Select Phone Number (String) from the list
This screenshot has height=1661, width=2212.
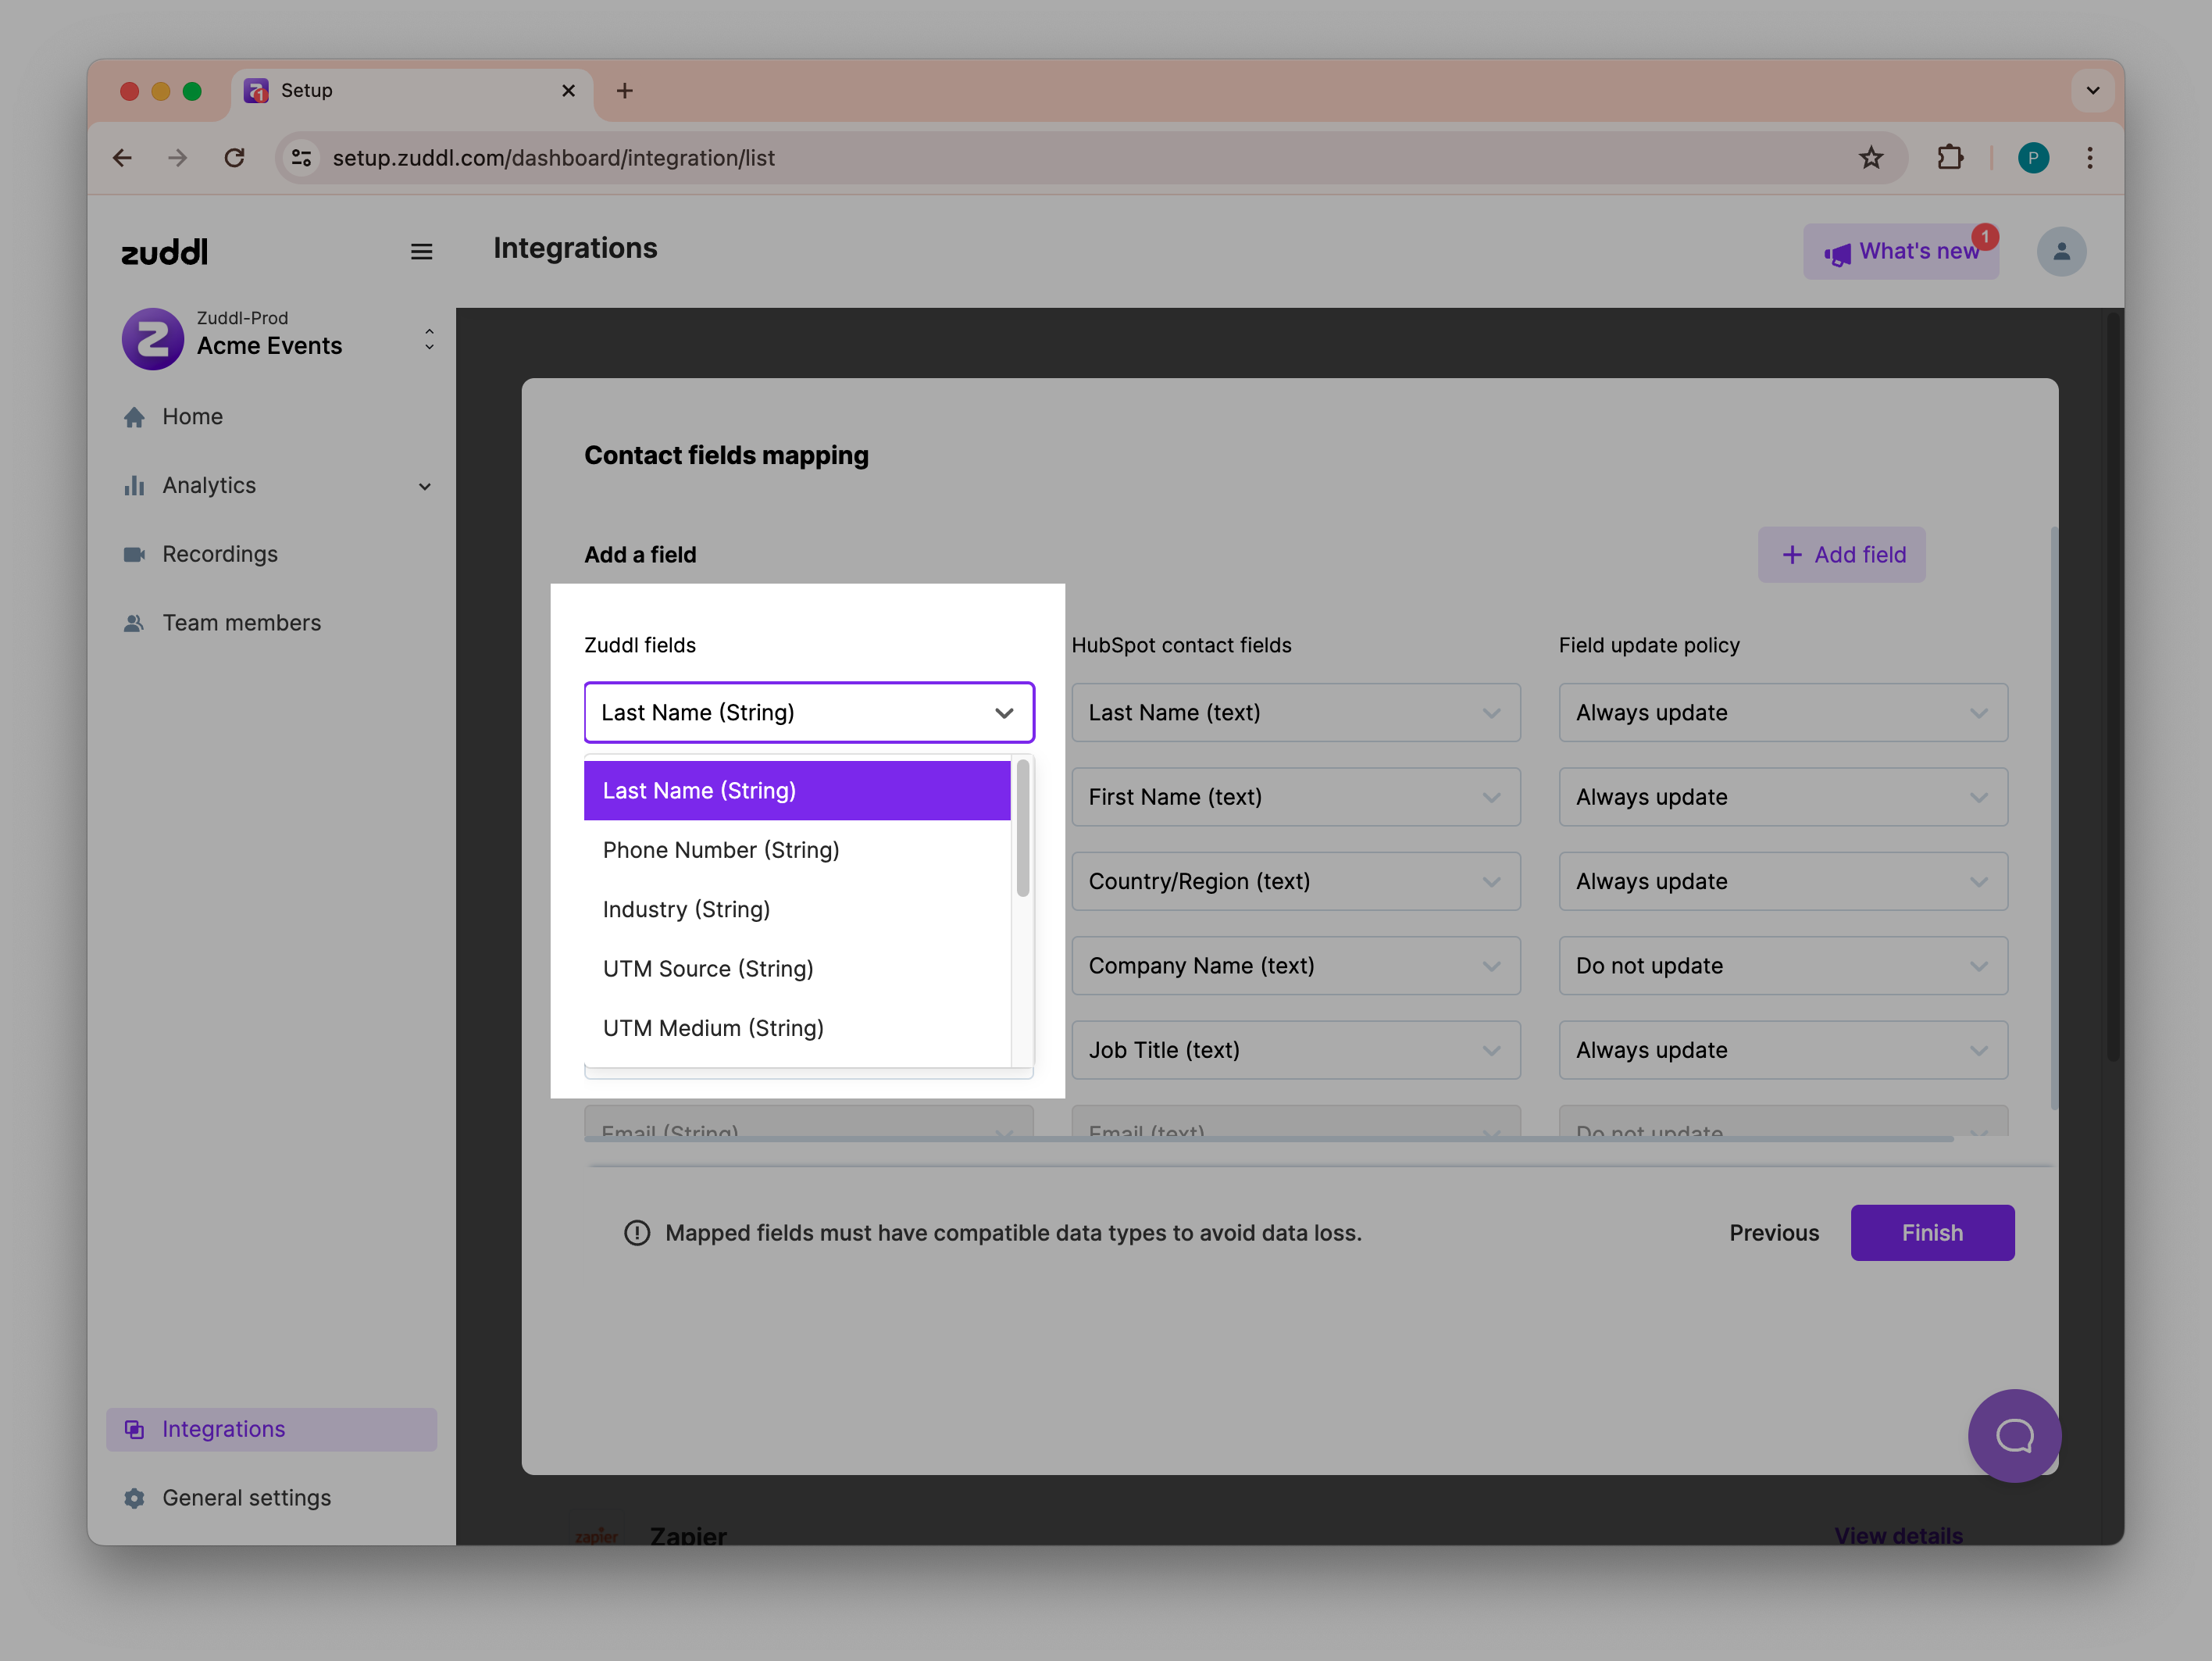click(720, 850)
